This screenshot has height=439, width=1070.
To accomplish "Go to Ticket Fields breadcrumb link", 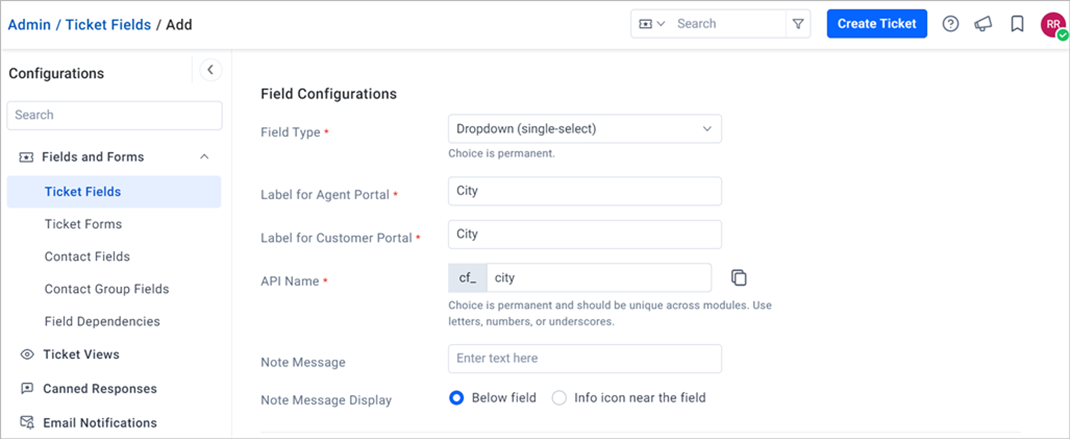I will (109, 25).
